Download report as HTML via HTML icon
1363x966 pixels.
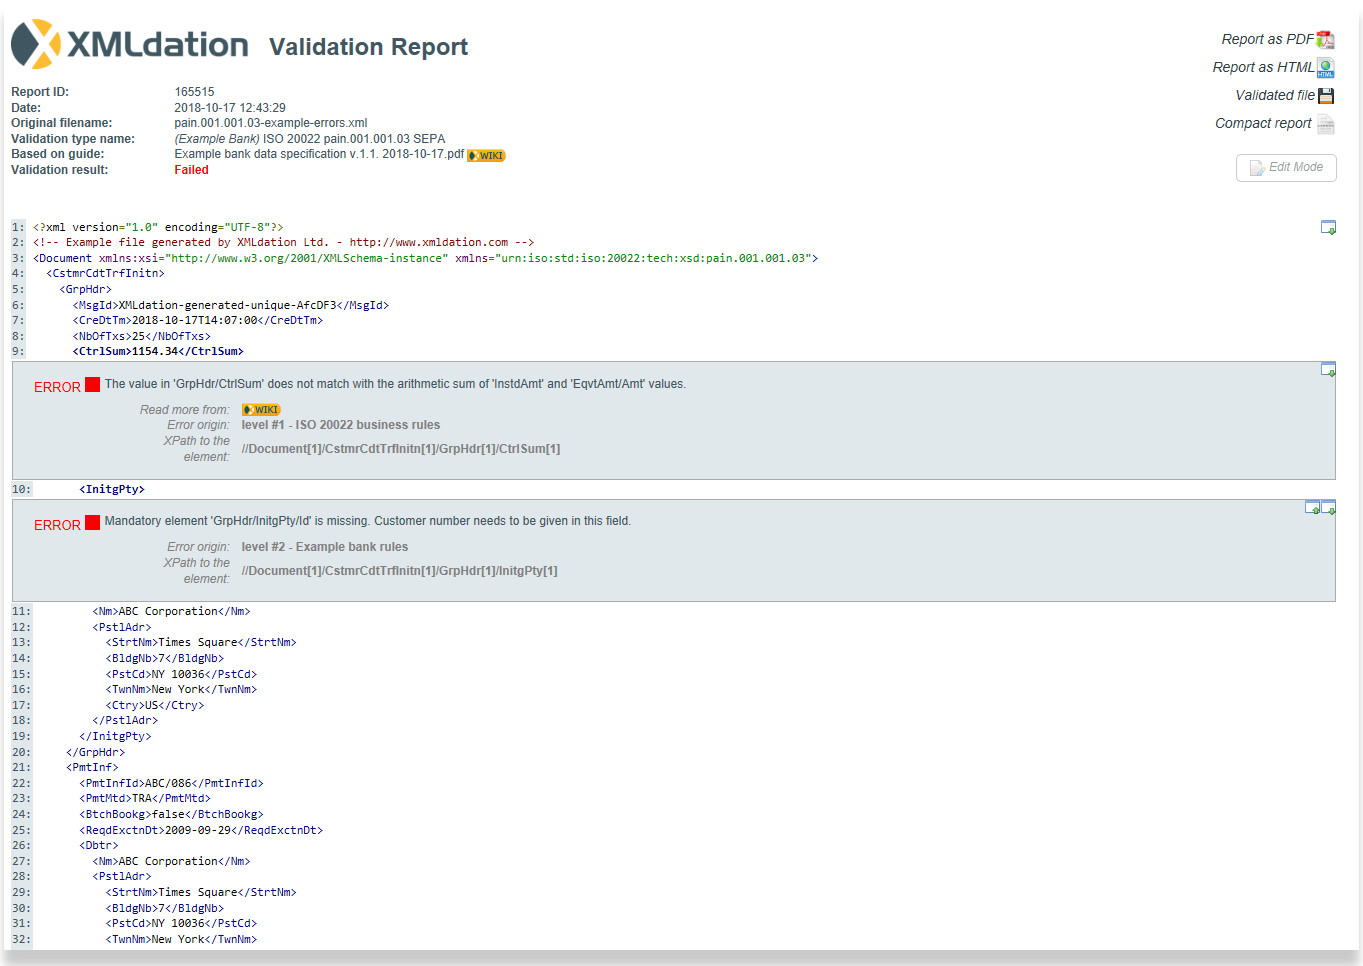point(1326,68)
